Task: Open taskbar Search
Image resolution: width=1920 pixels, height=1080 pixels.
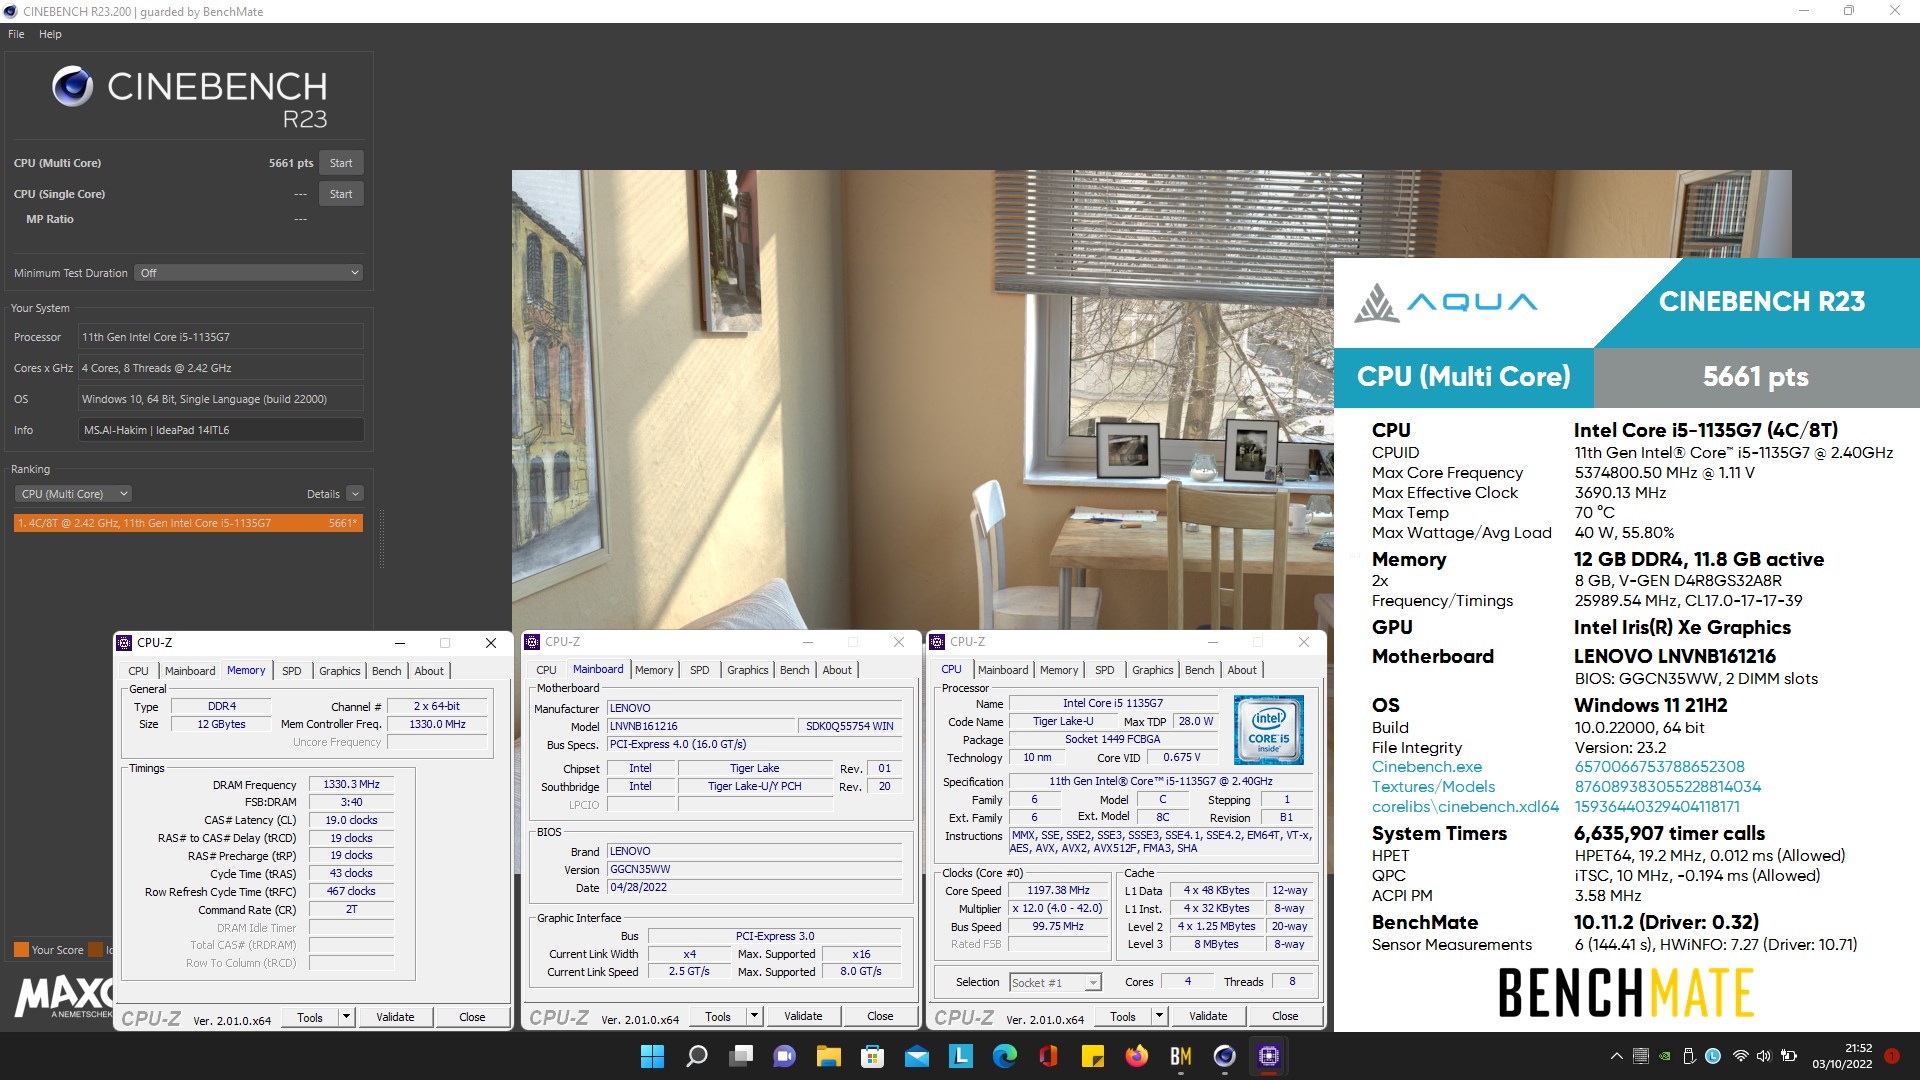Action: coord(697,1056)
